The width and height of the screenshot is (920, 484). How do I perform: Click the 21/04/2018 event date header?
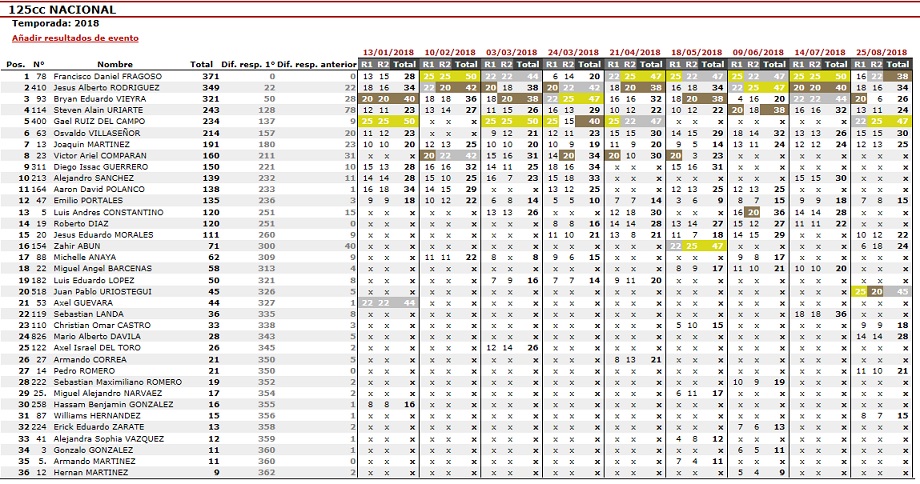click(x=637, y=51)
